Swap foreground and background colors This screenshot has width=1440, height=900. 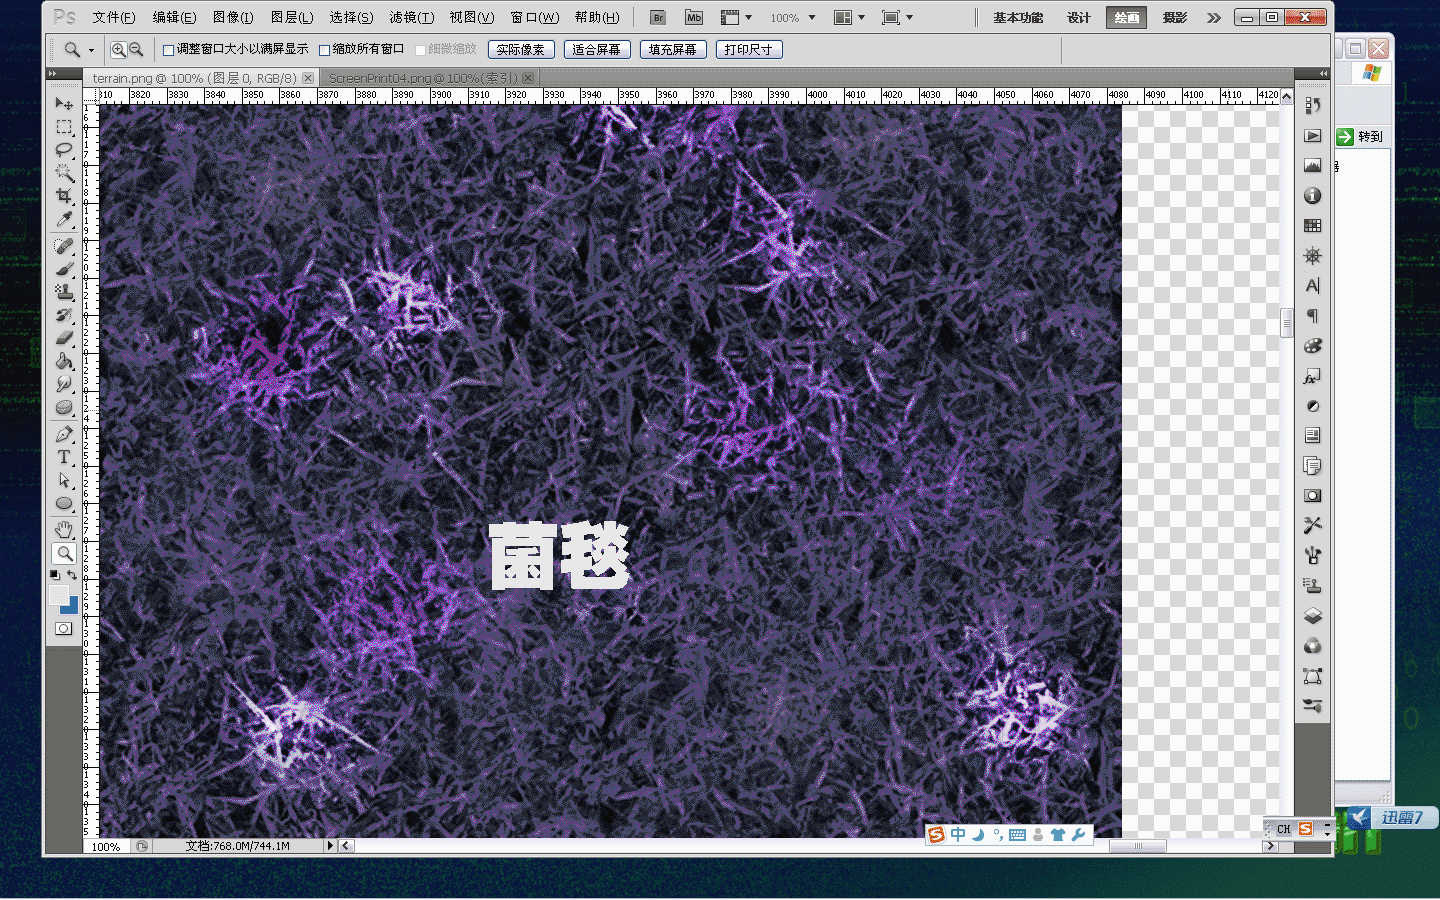72,575
